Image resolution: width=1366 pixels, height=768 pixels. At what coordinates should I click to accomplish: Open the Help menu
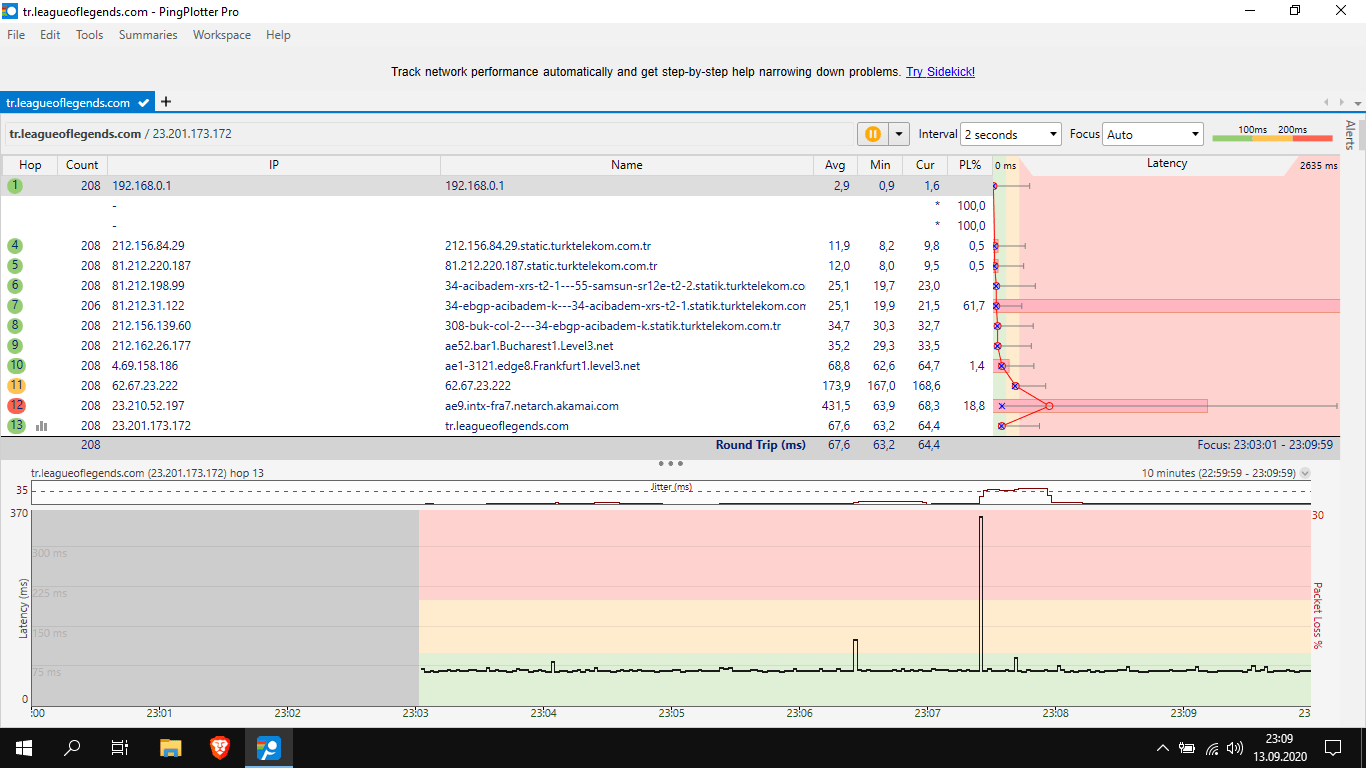pyautogui.click(x=278, y=35)
